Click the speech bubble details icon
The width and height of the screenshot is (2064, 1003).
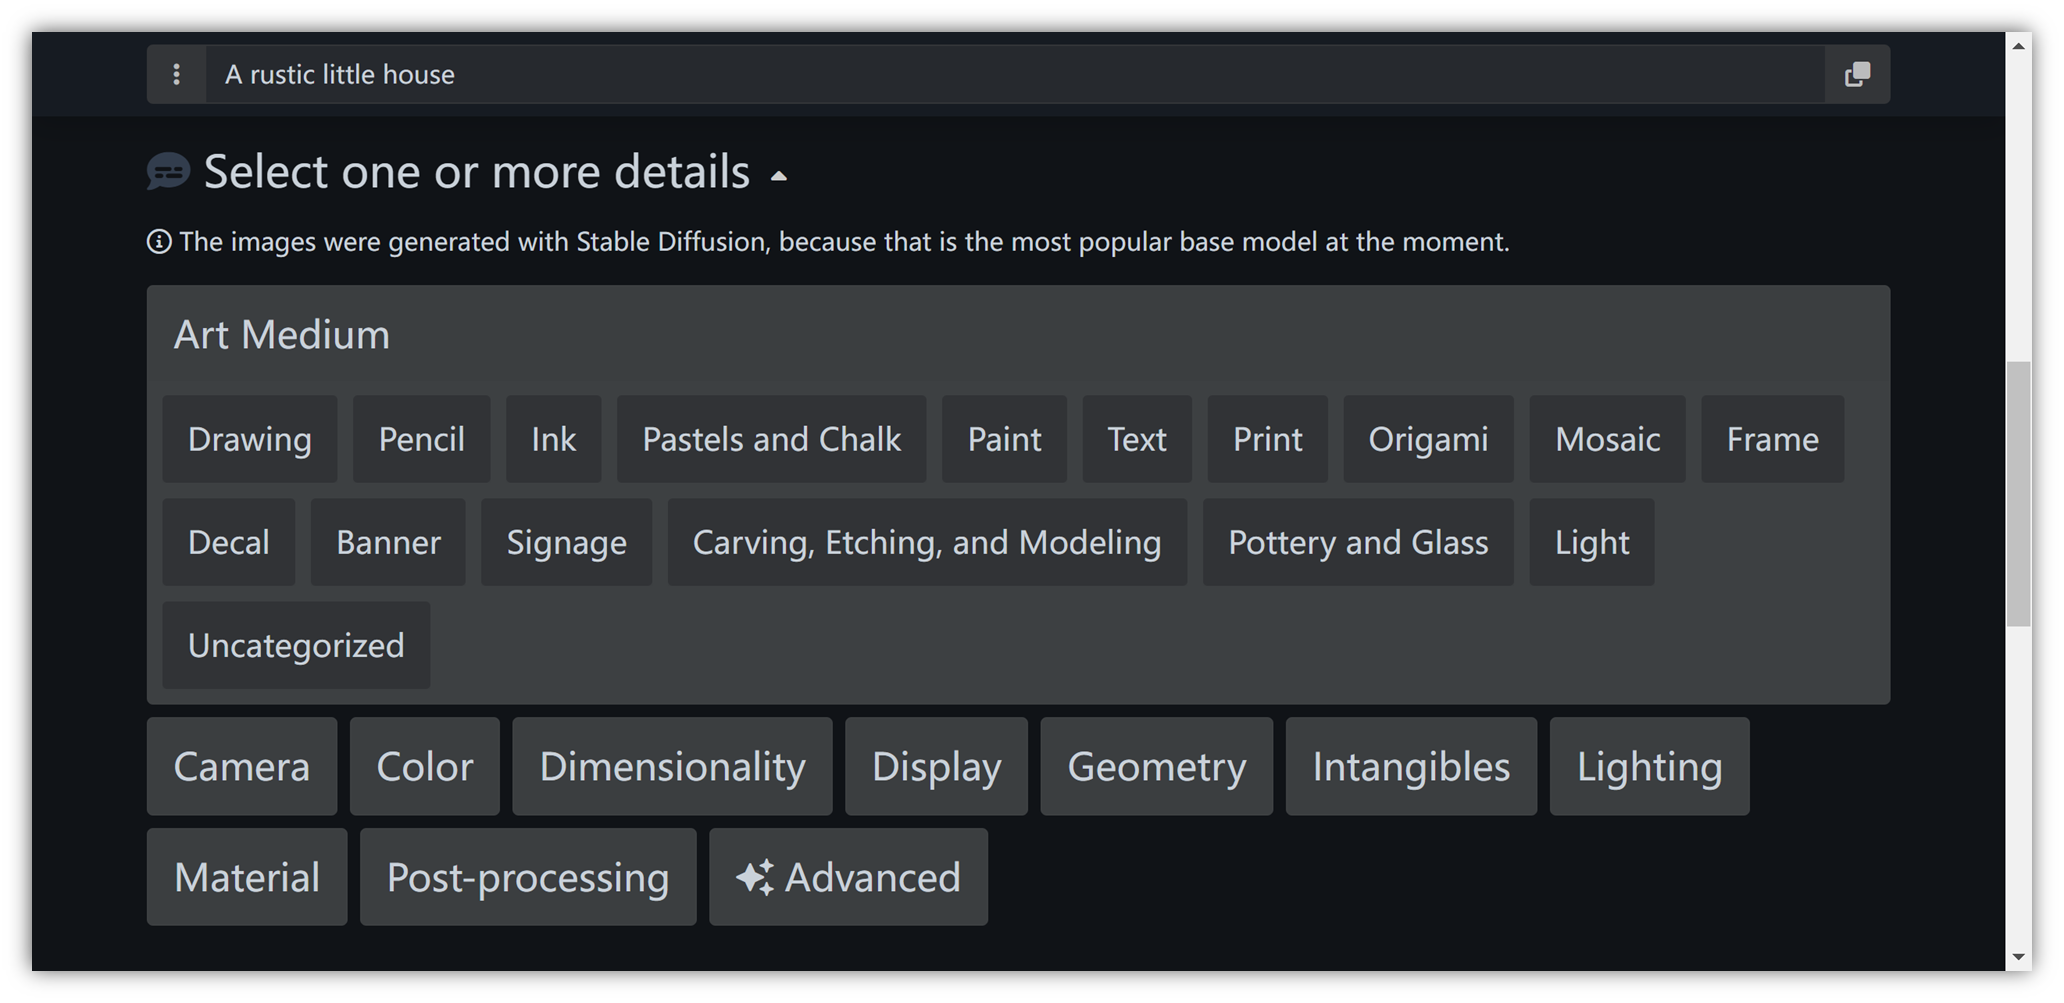point(168,172)
